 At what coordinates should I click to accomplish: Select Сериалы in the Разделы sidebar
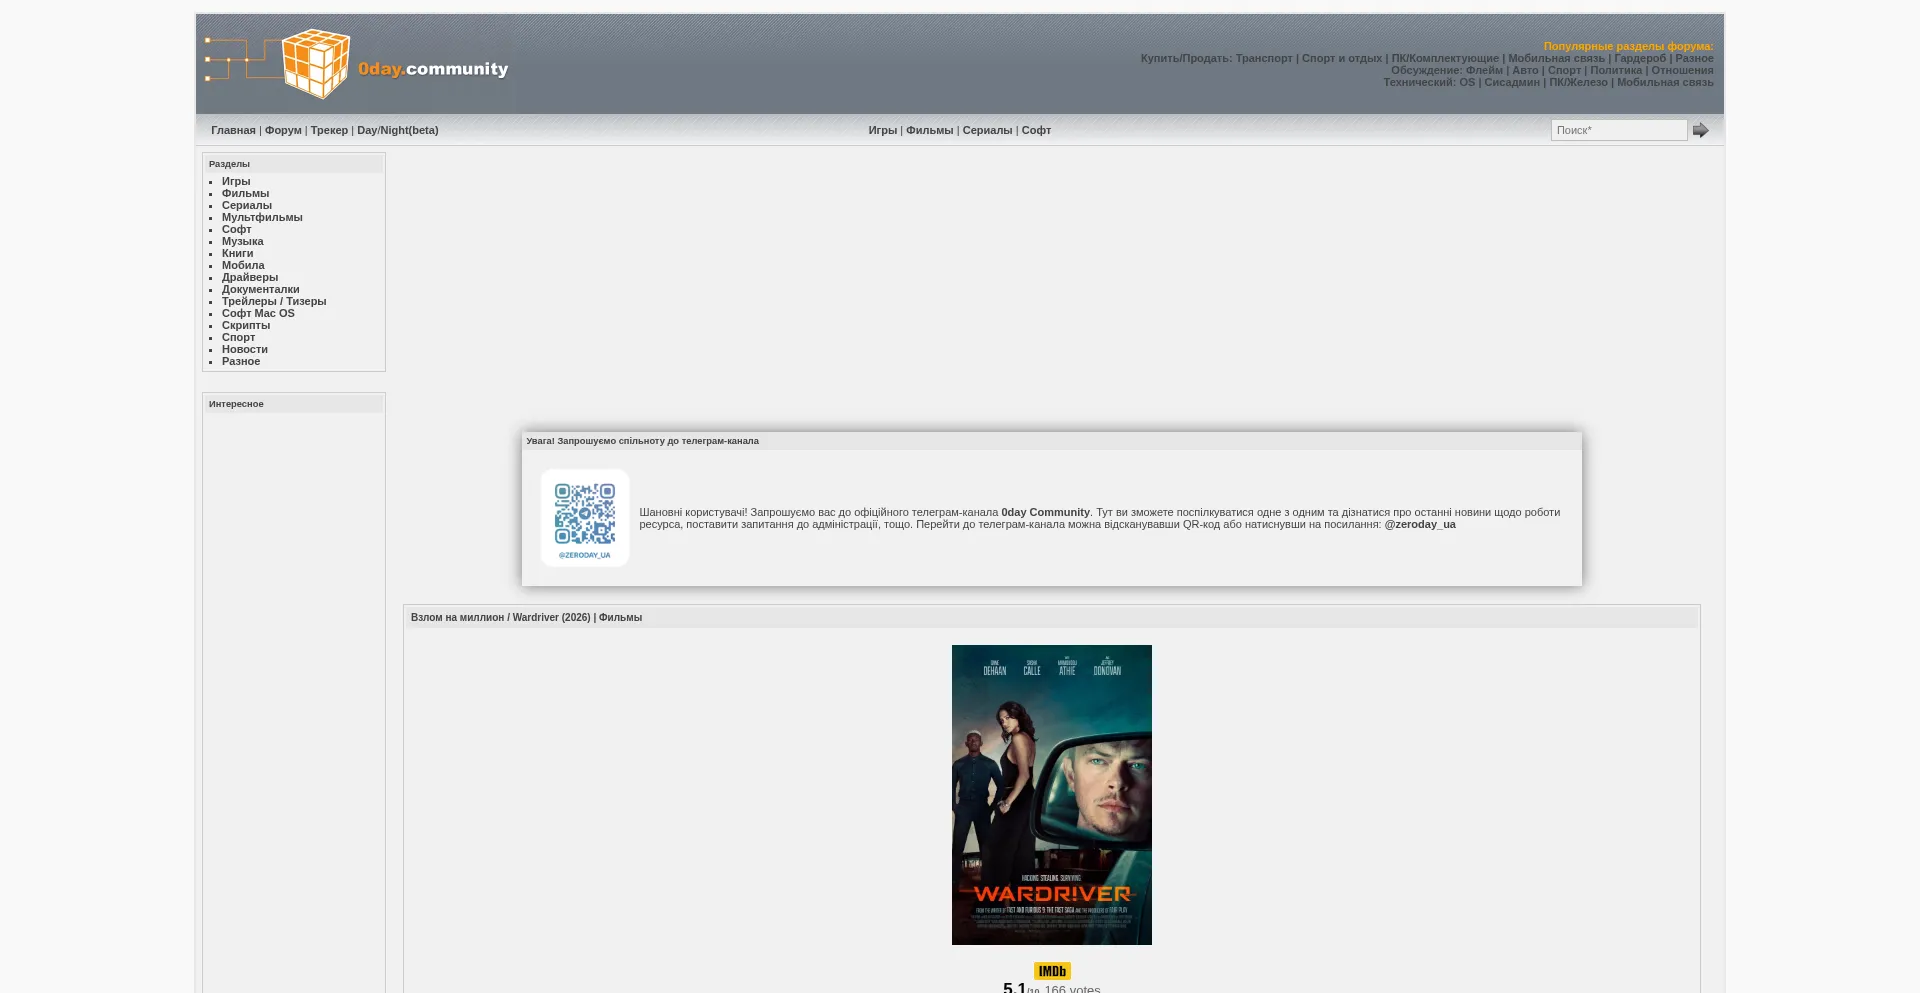point(247,205)
